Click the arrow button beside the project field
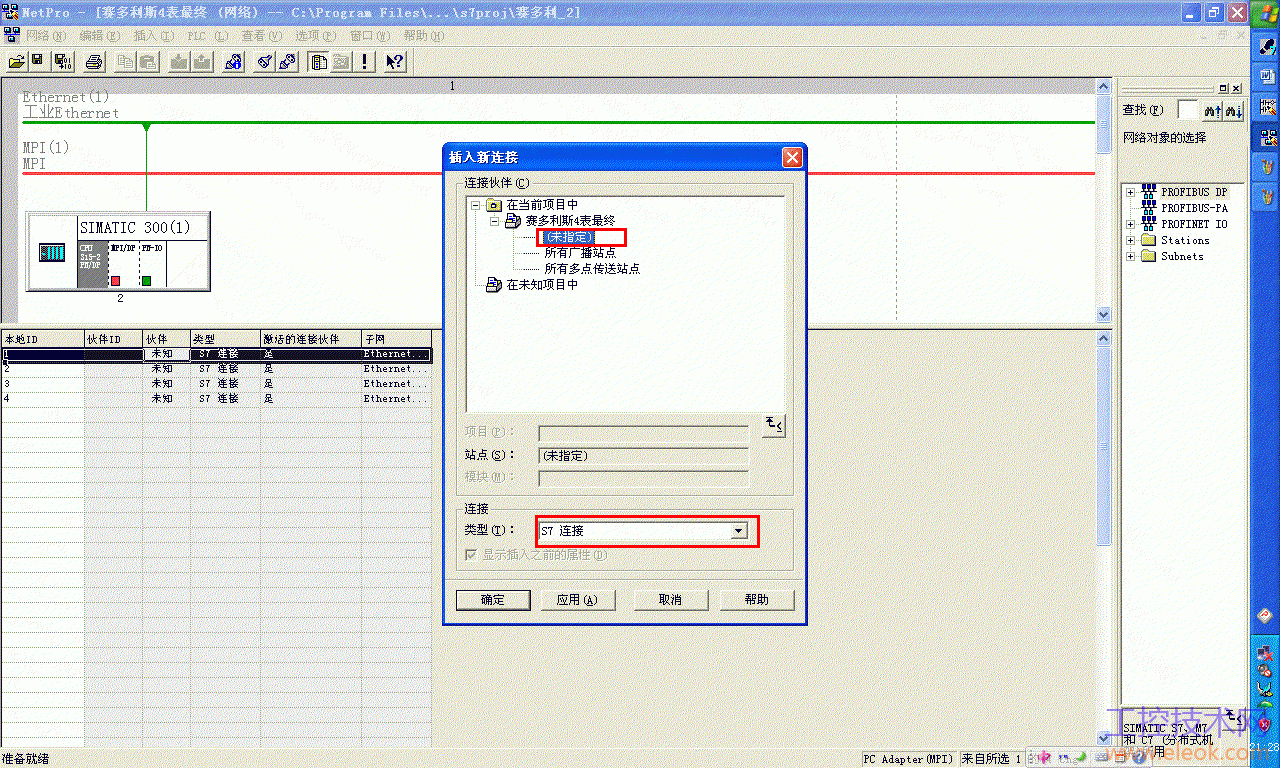 pos(773,426)
